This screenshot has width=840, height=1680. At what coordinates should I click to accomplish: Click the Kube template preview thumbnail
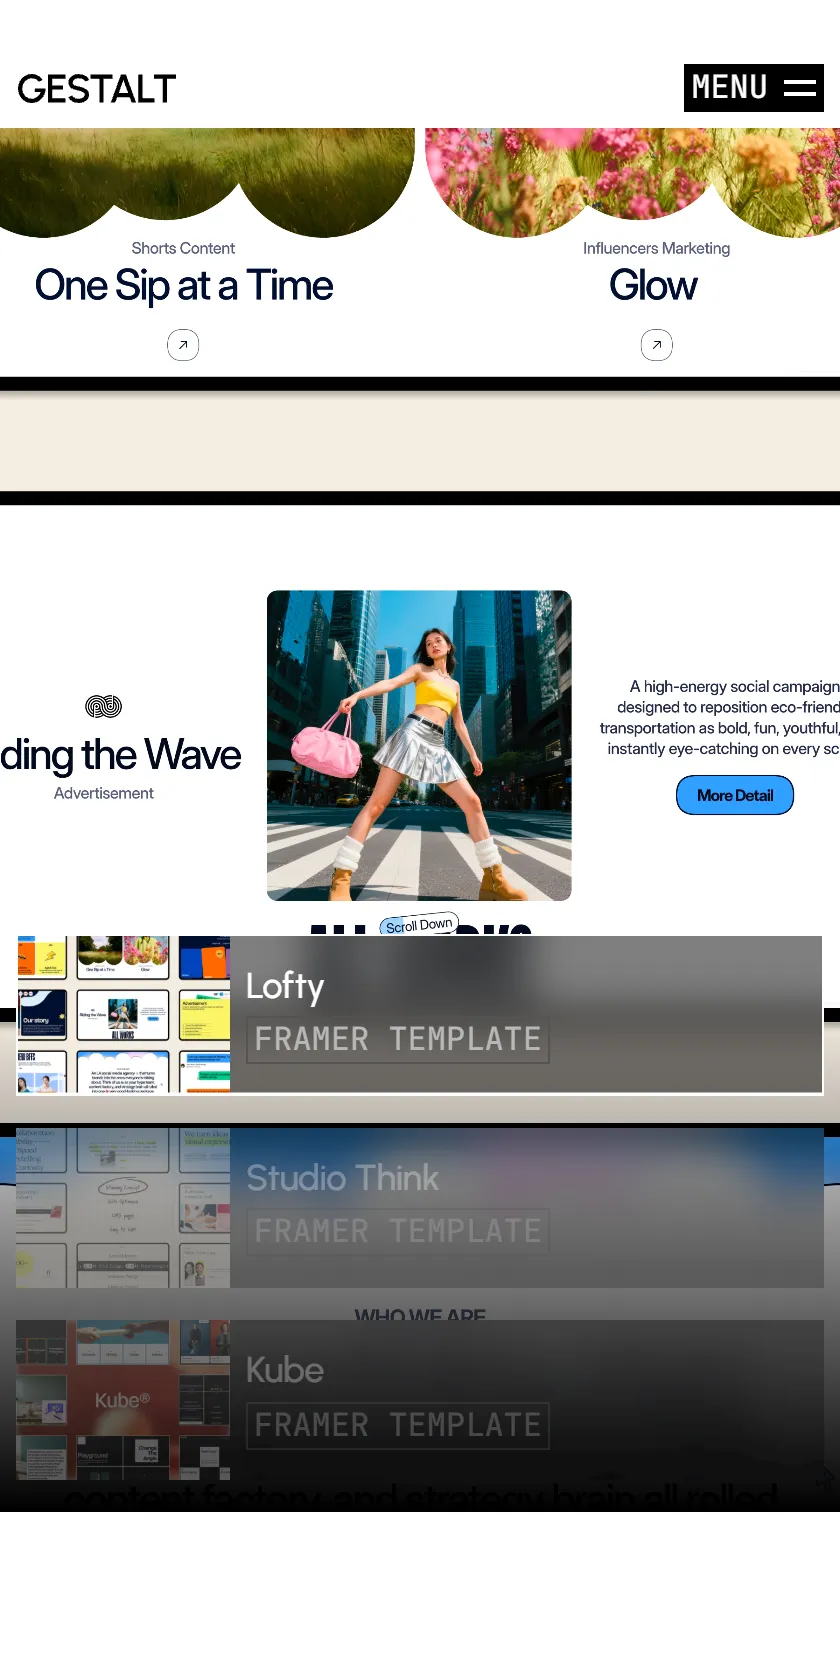coord(123,1400)
